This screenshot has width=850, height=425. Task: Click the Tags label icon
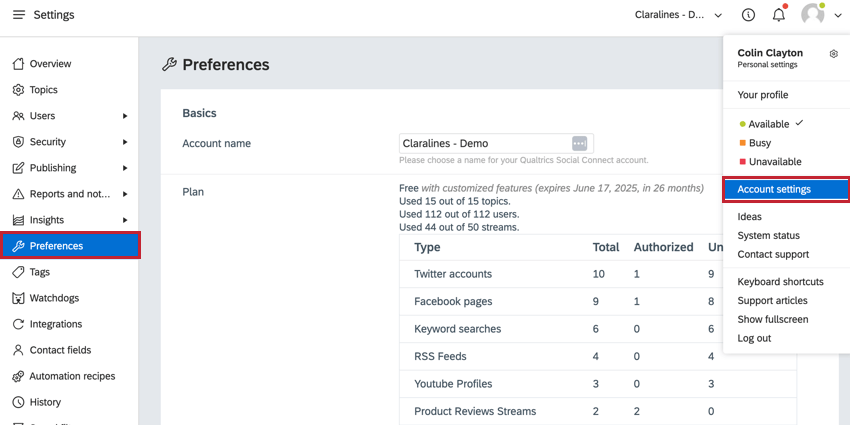click(18, 272)
